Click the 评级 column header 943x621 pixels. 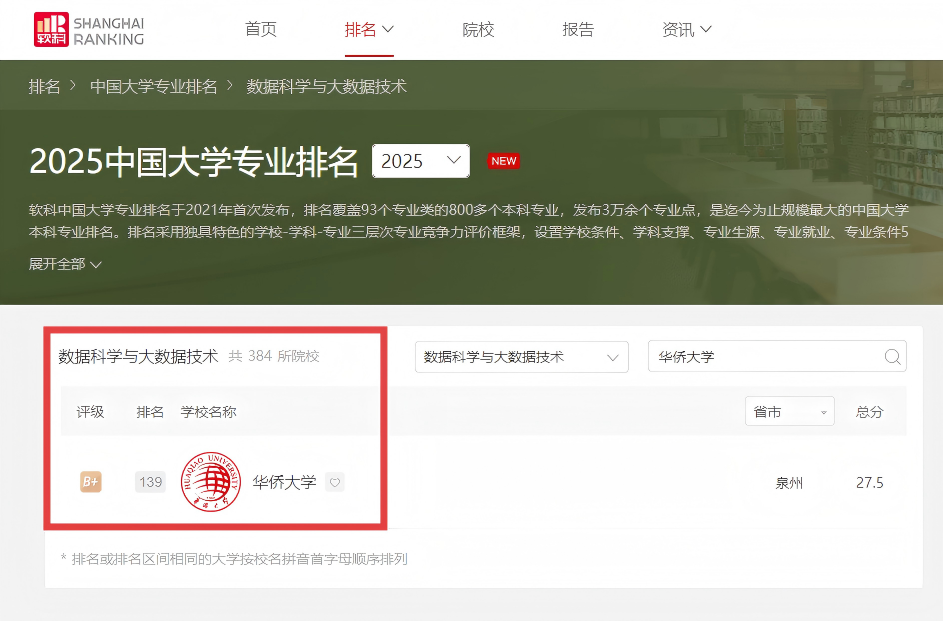click(90, 412)
